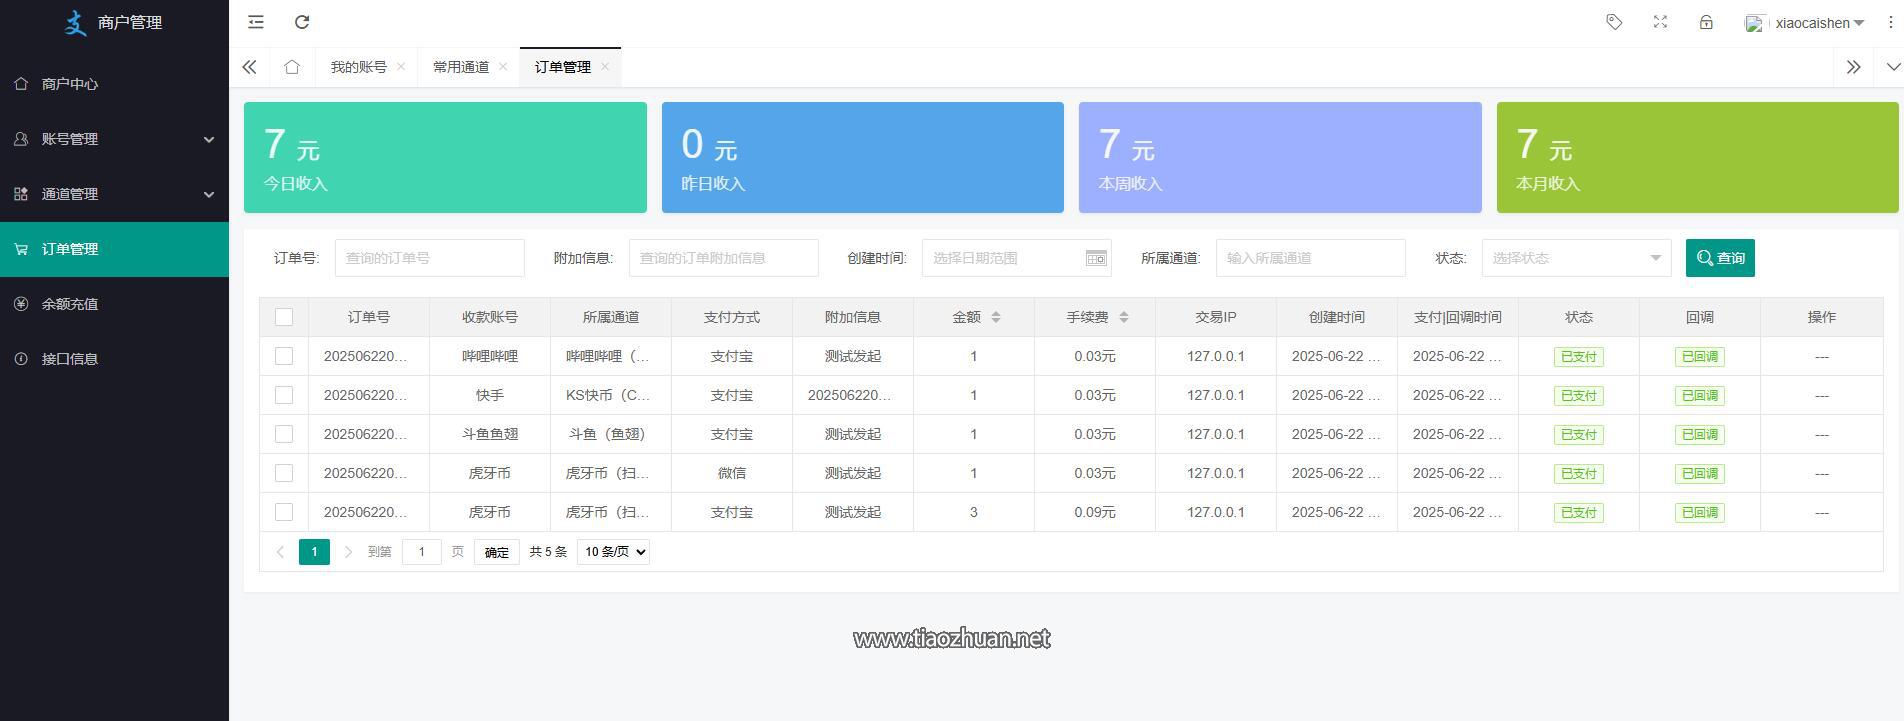Expand the 账号管理 sidebar menu
The width and height of the screenshot is (1904, 721).
coord(114,139)
